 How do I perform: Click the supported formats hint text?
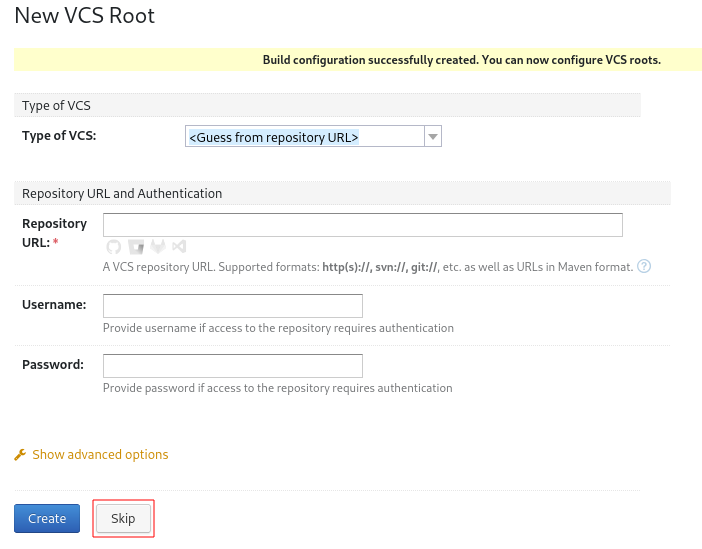[x=368, y=267]
